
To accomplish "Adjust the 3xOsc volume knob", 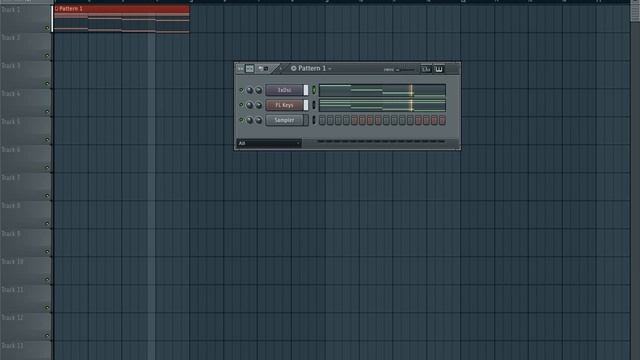I will click(258, 90).
